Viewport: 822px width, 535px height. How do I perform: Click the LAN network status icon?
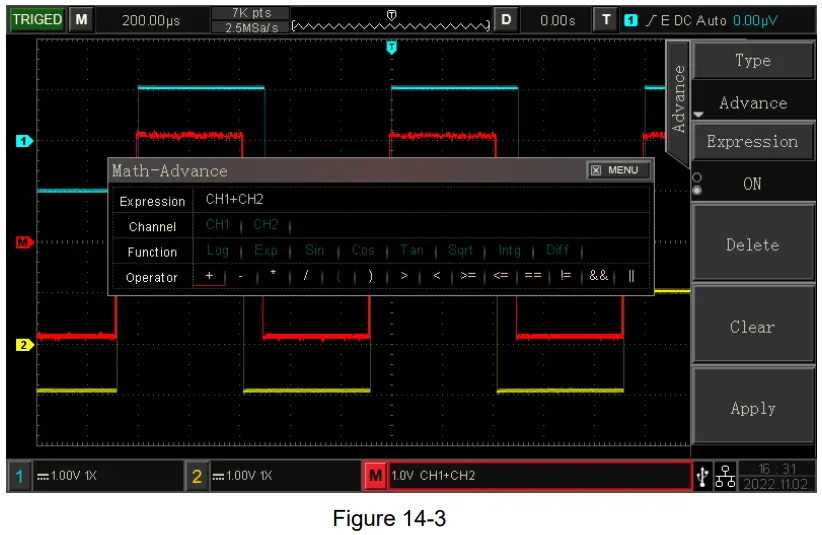pos(726,476)
